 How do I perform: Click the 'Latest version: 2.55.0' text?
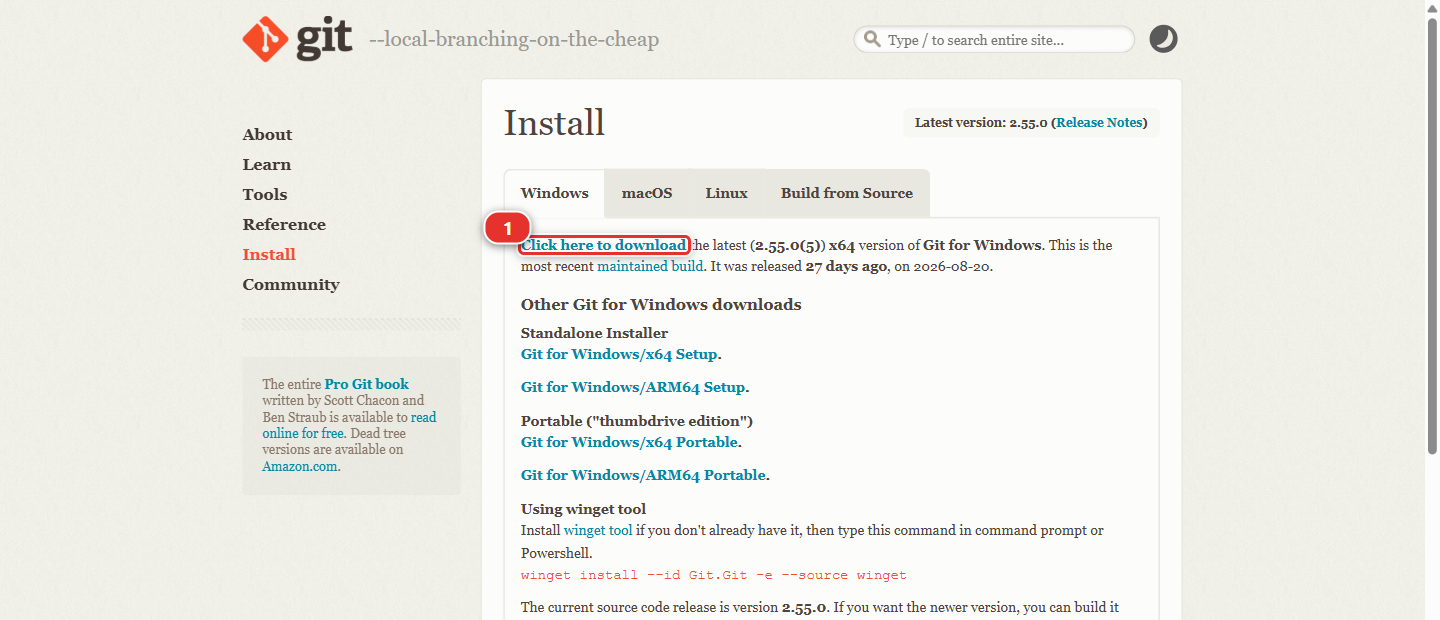click(981, 123)
